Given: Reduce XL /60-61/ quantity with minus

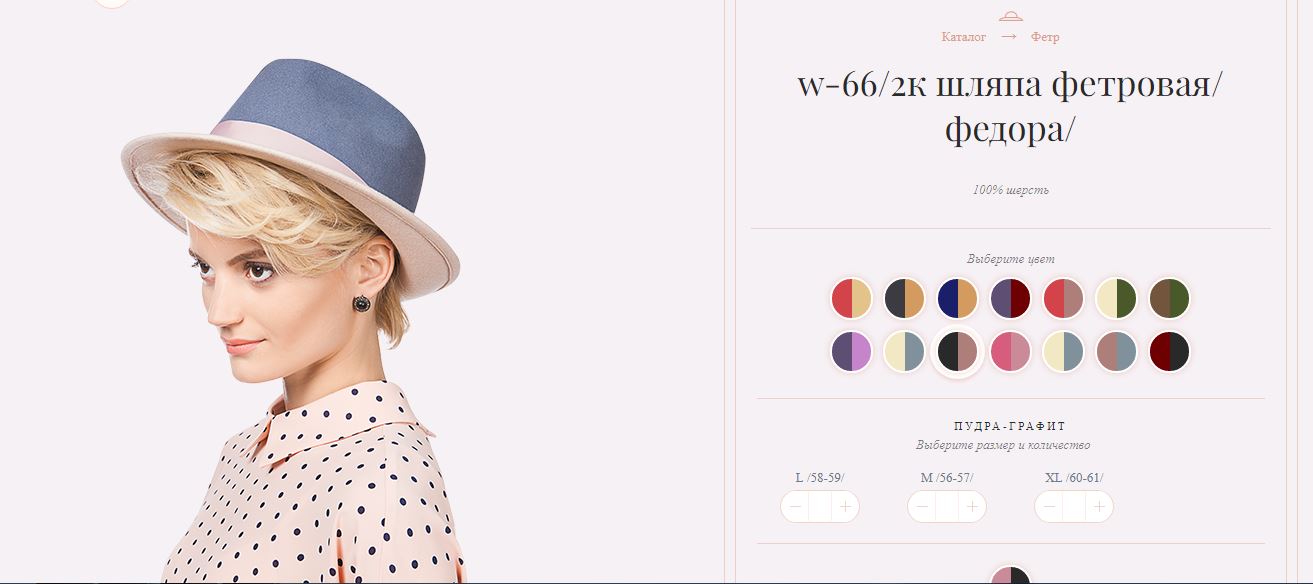Looking at the screenshot, I should 1049,507.
